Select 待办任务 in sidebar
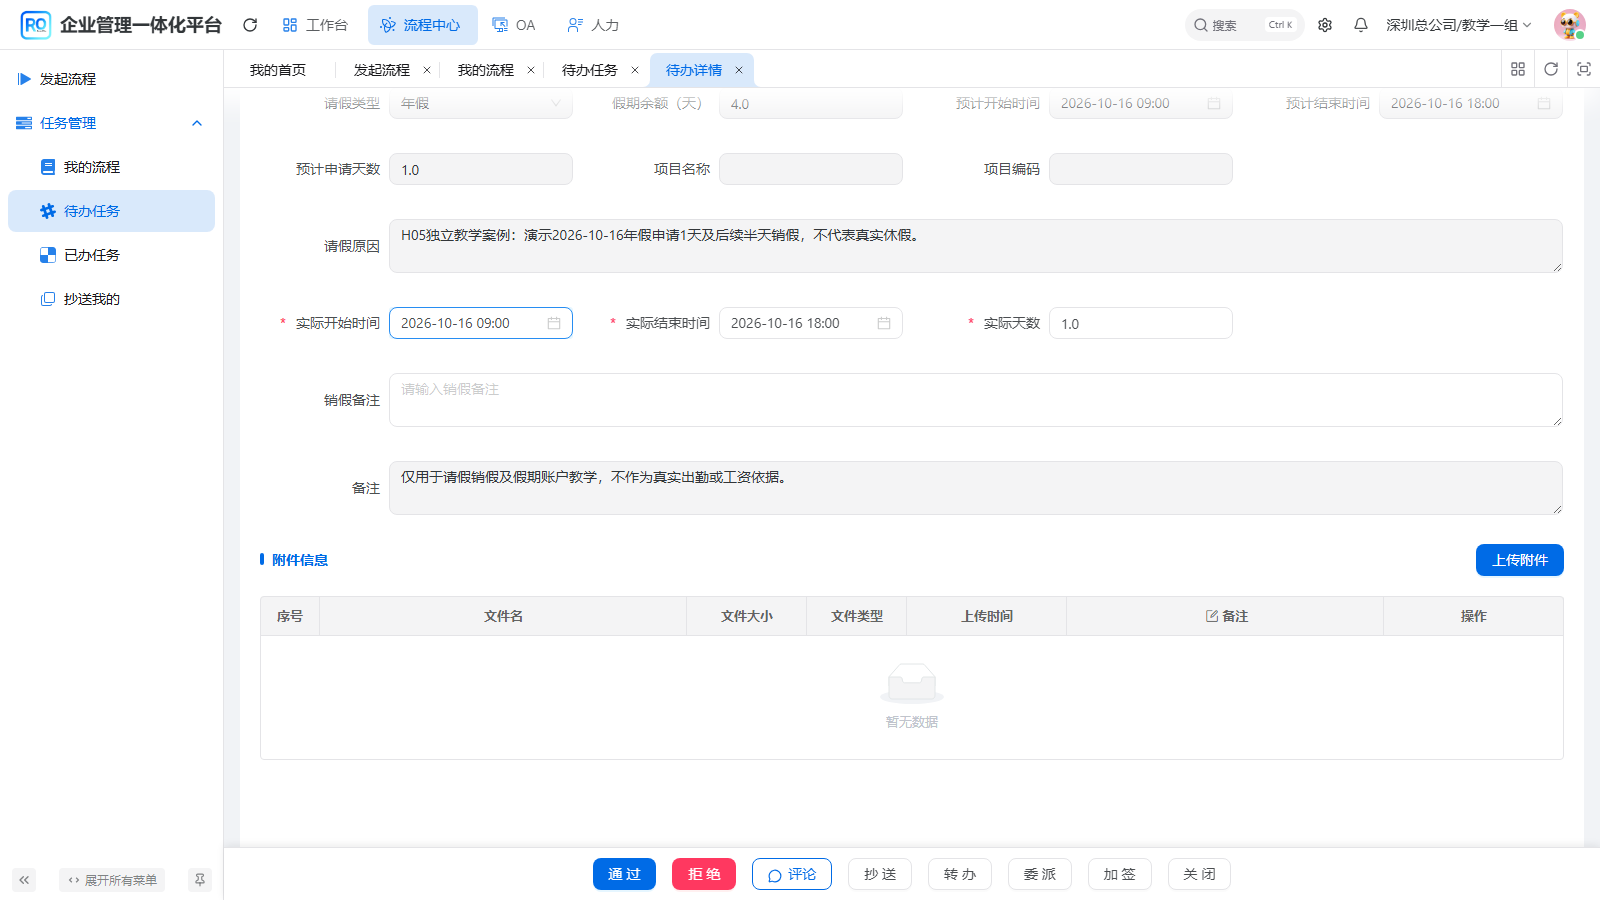 [x=111, y=211]
